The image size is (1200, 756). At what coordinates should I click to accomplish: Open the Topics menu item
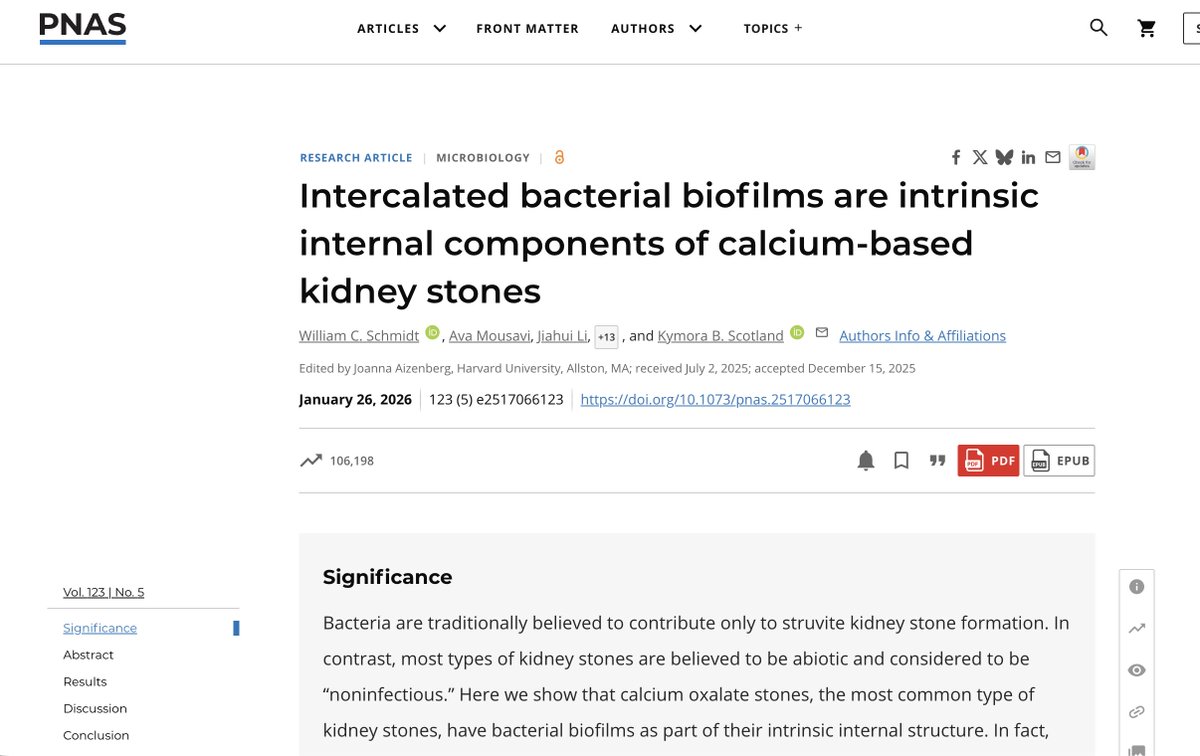click(x=773, y=28)
